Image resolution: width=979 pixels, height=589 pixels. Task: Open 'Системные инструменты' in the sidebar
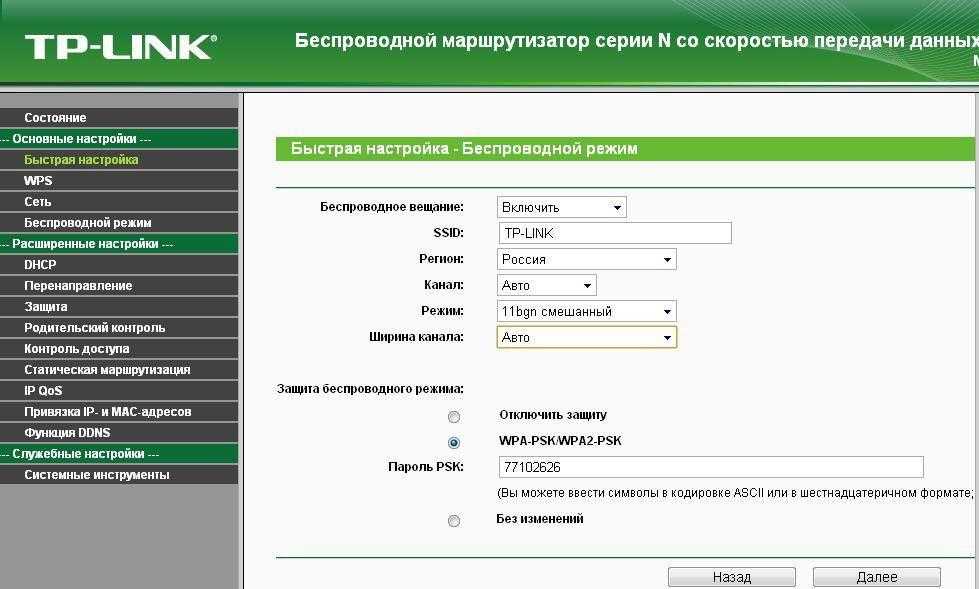coord(97,475)
